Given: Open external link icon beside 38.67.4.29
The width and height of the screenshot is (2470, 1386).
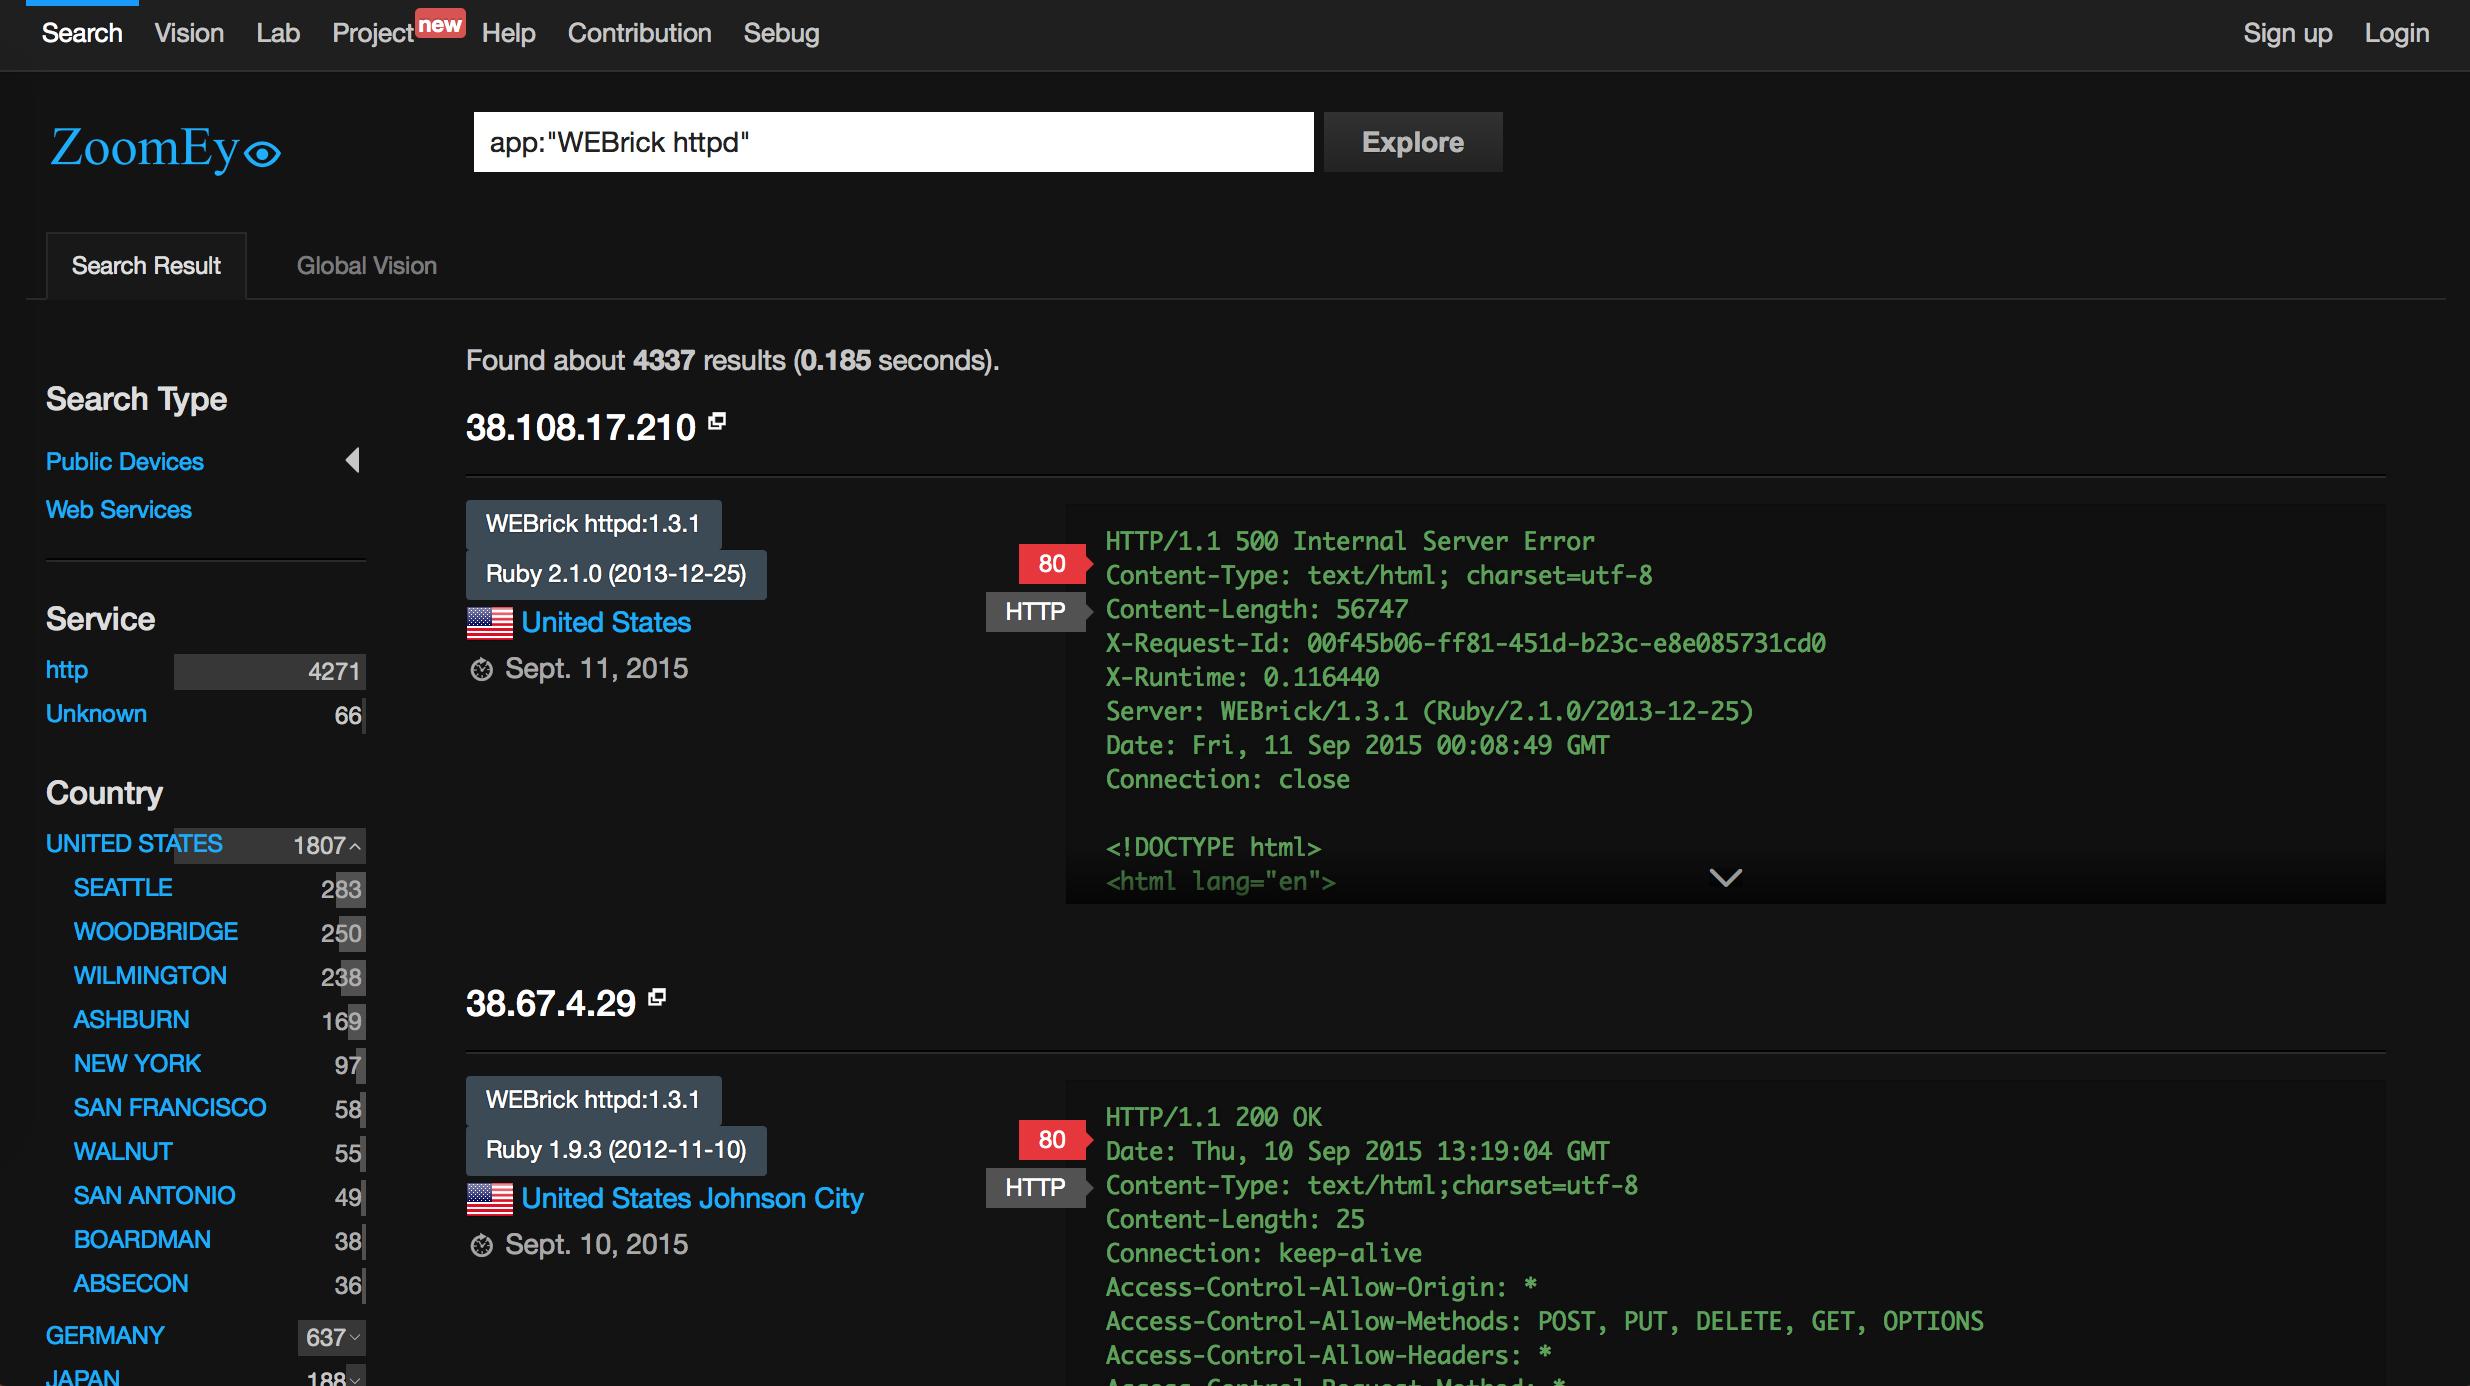Looking at the screenshot, I should [657, 997].
